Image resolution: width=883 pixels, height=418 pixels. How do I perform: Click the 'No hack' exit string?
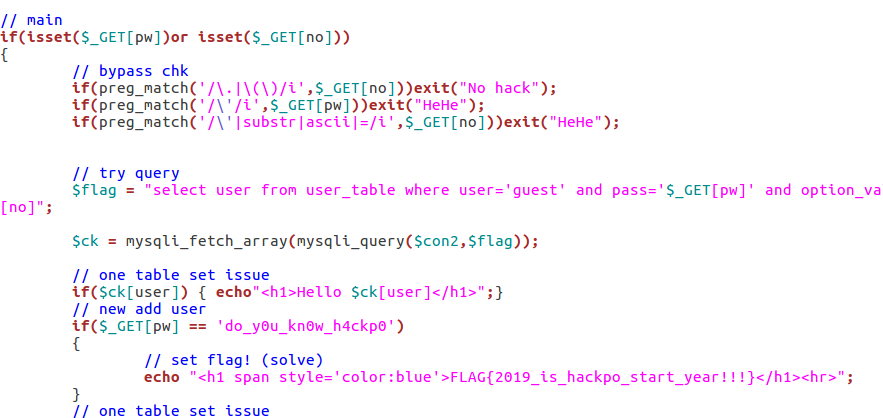(499, 88)
